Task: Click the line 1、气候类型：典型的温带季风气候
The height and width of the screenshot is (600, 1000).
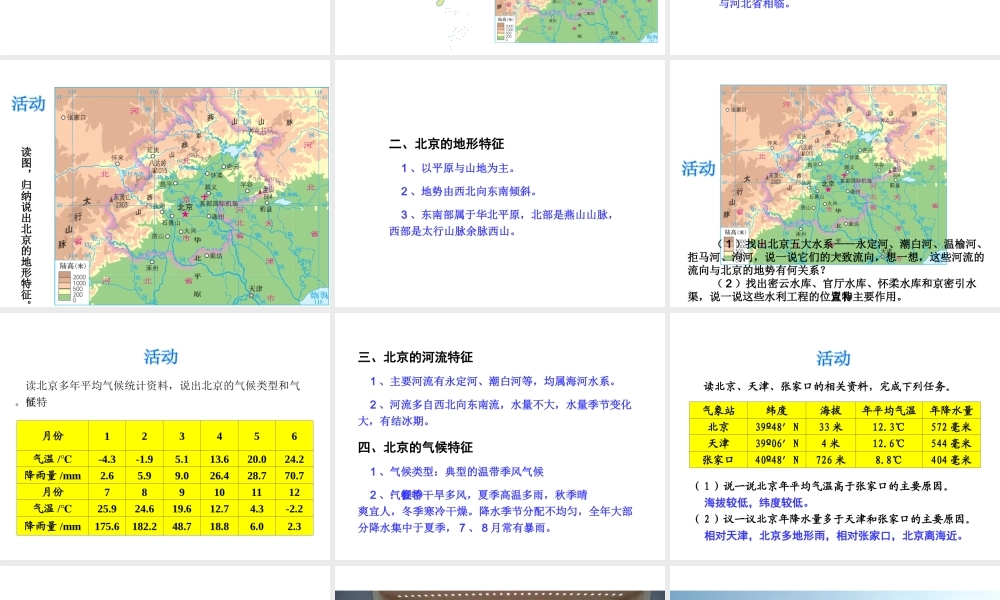Action: pyautogui.click(x=456, y=472)
